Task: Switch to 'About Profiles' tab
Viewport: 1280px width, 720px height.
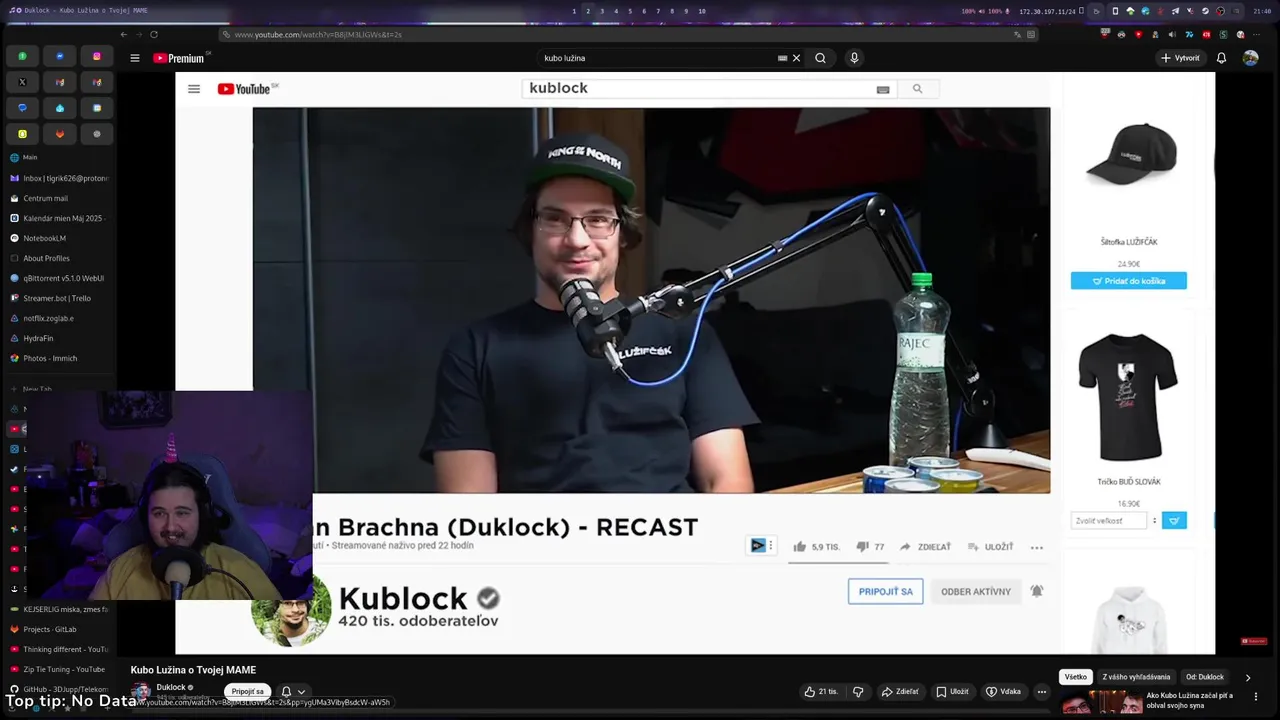Action: pyautogui.click(x=58, y=258)
